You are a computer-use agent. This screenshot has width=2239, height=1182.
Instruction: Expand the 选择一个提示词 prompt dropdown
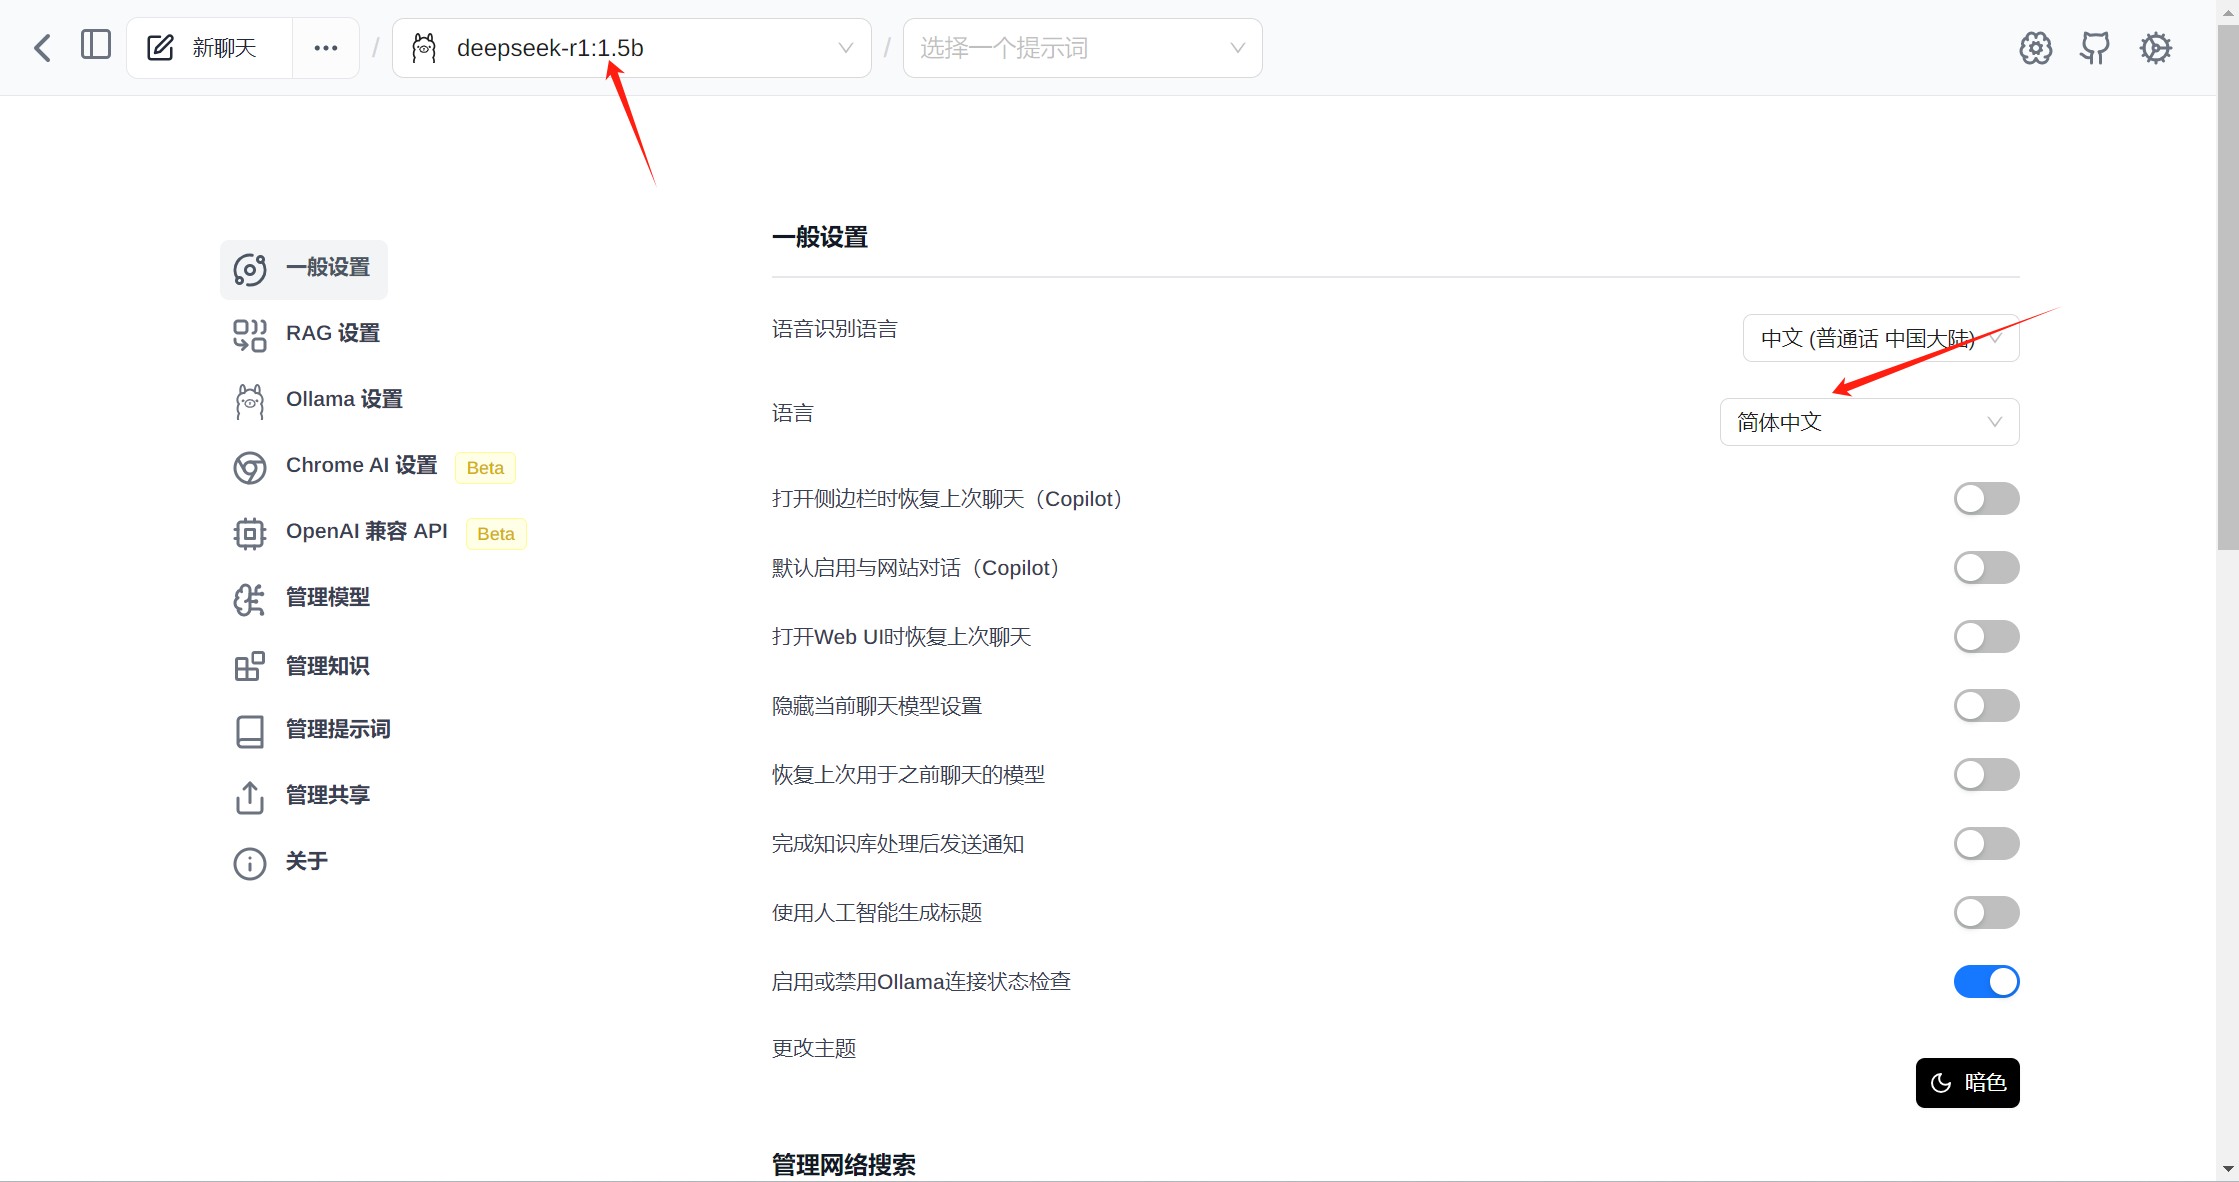click(1082, 48)
